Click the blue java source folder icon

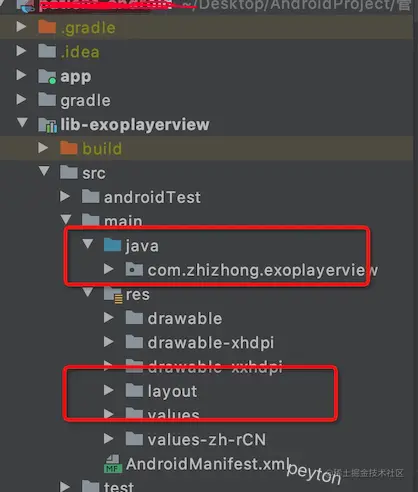tap(112, 245)
